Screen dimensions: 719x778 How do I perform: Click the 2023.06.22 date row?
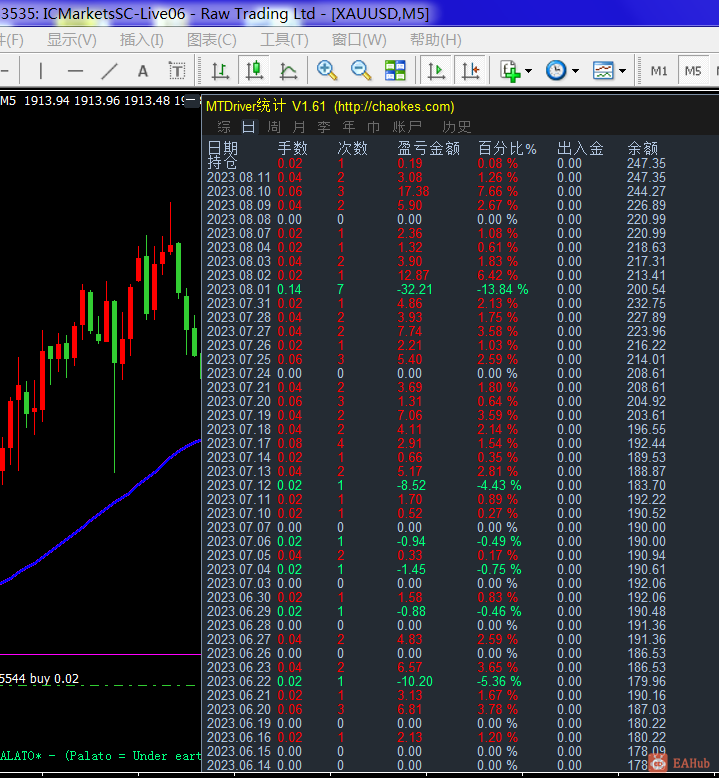coord(239,681)
